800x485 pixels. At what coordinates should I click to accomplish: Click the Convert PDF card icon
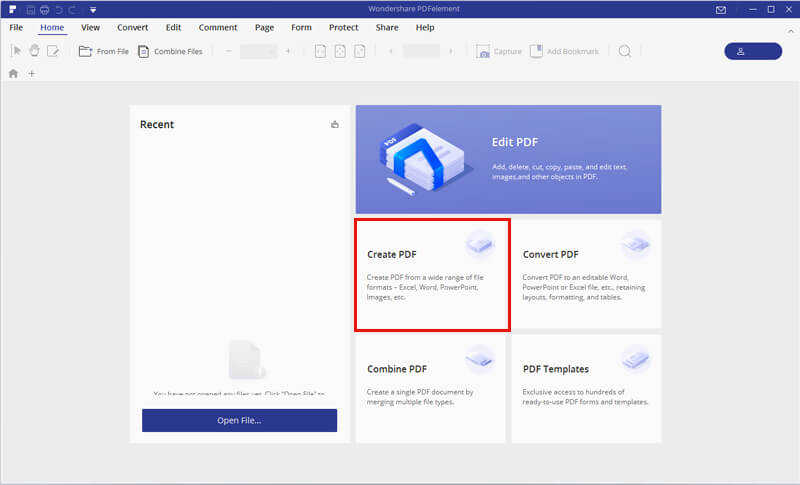pos(636,245)
